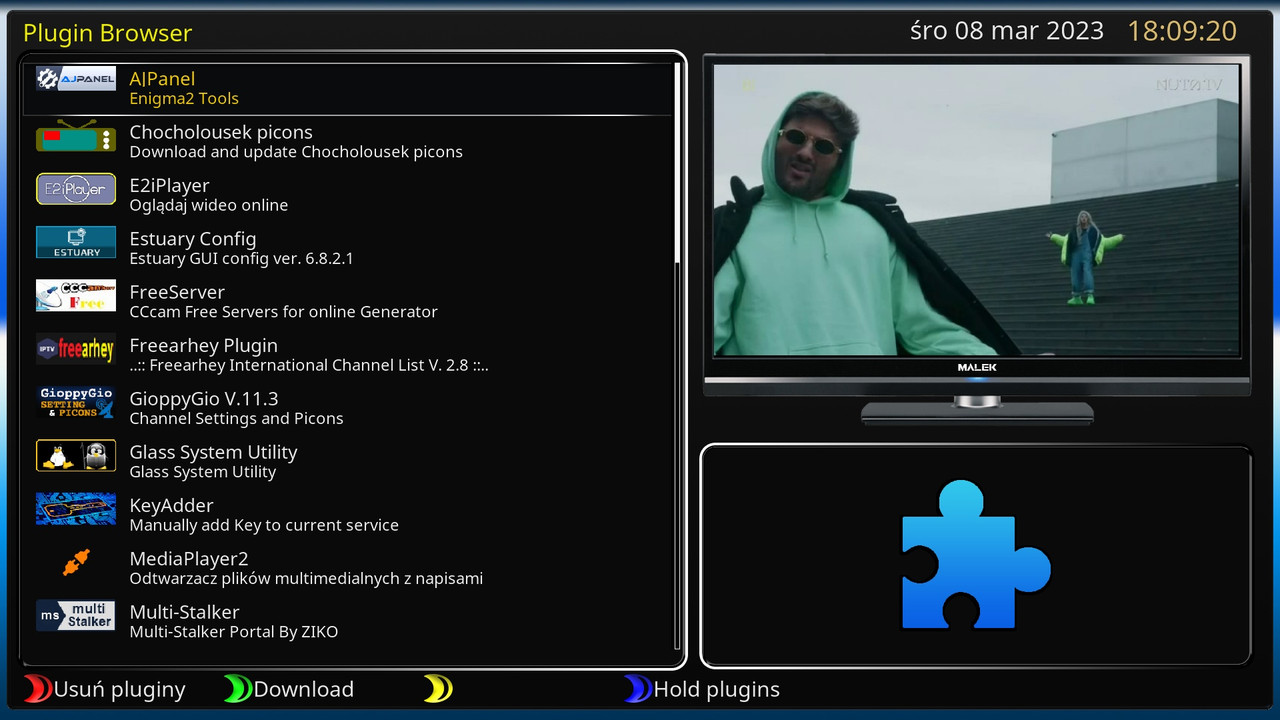Select the Glass System Utility entry title
Screen dimensions: 1280x720
tap(213, 452)
